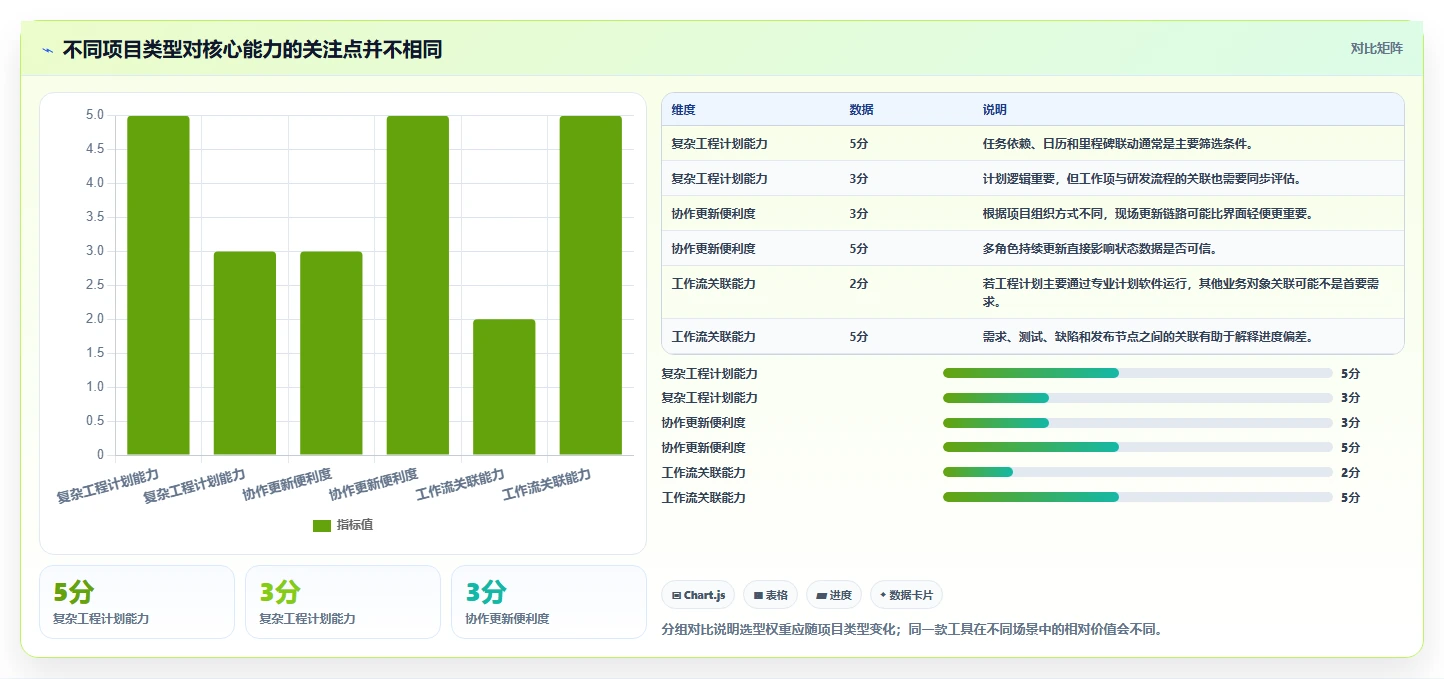Click the 2.5 y-axis label on the chart
This screenshot has height=679, width=1444.
coord(95,285)
